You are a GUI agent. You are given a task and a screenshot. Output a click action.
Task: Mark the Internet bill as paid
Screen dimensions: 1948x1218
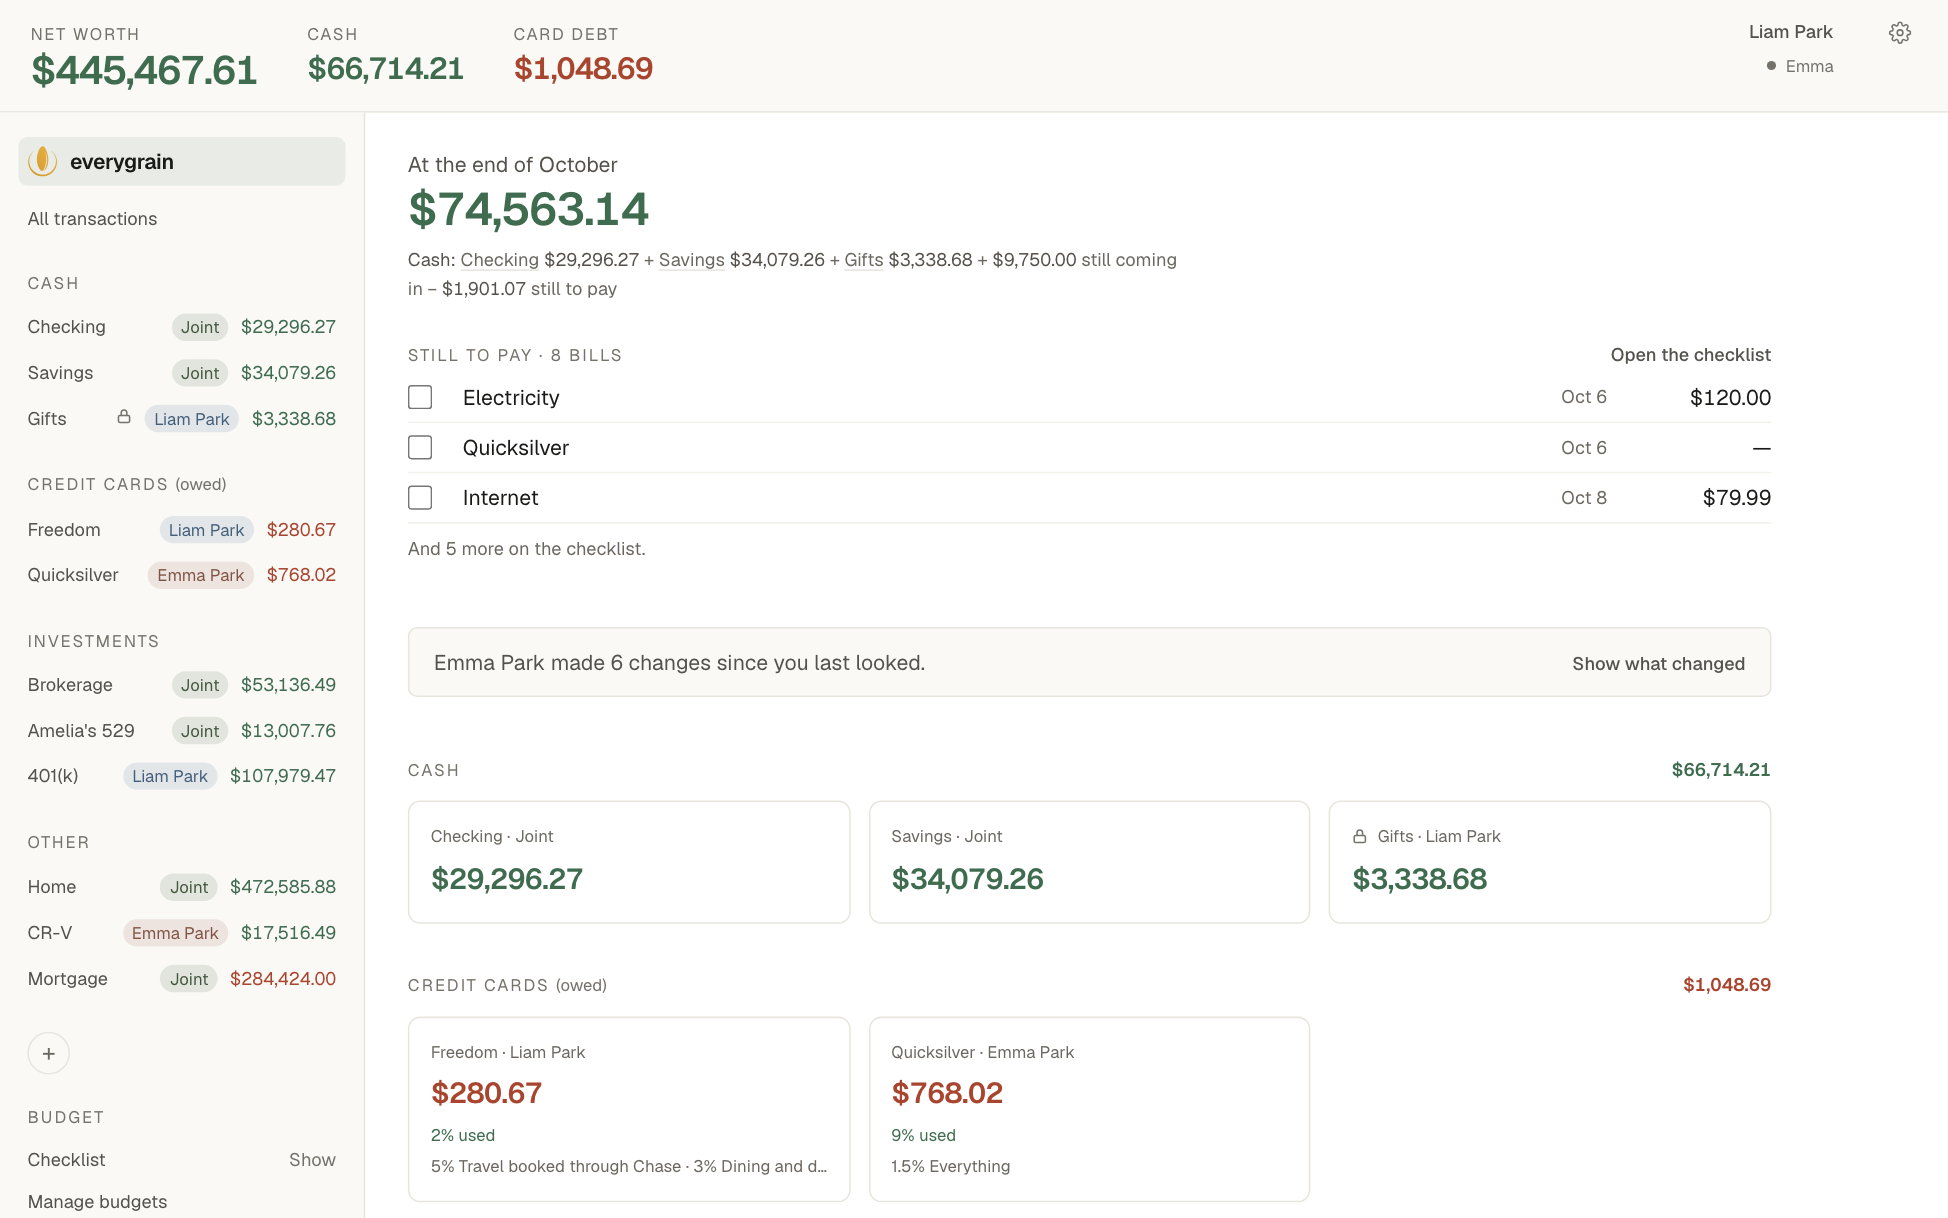click(420, 497)
